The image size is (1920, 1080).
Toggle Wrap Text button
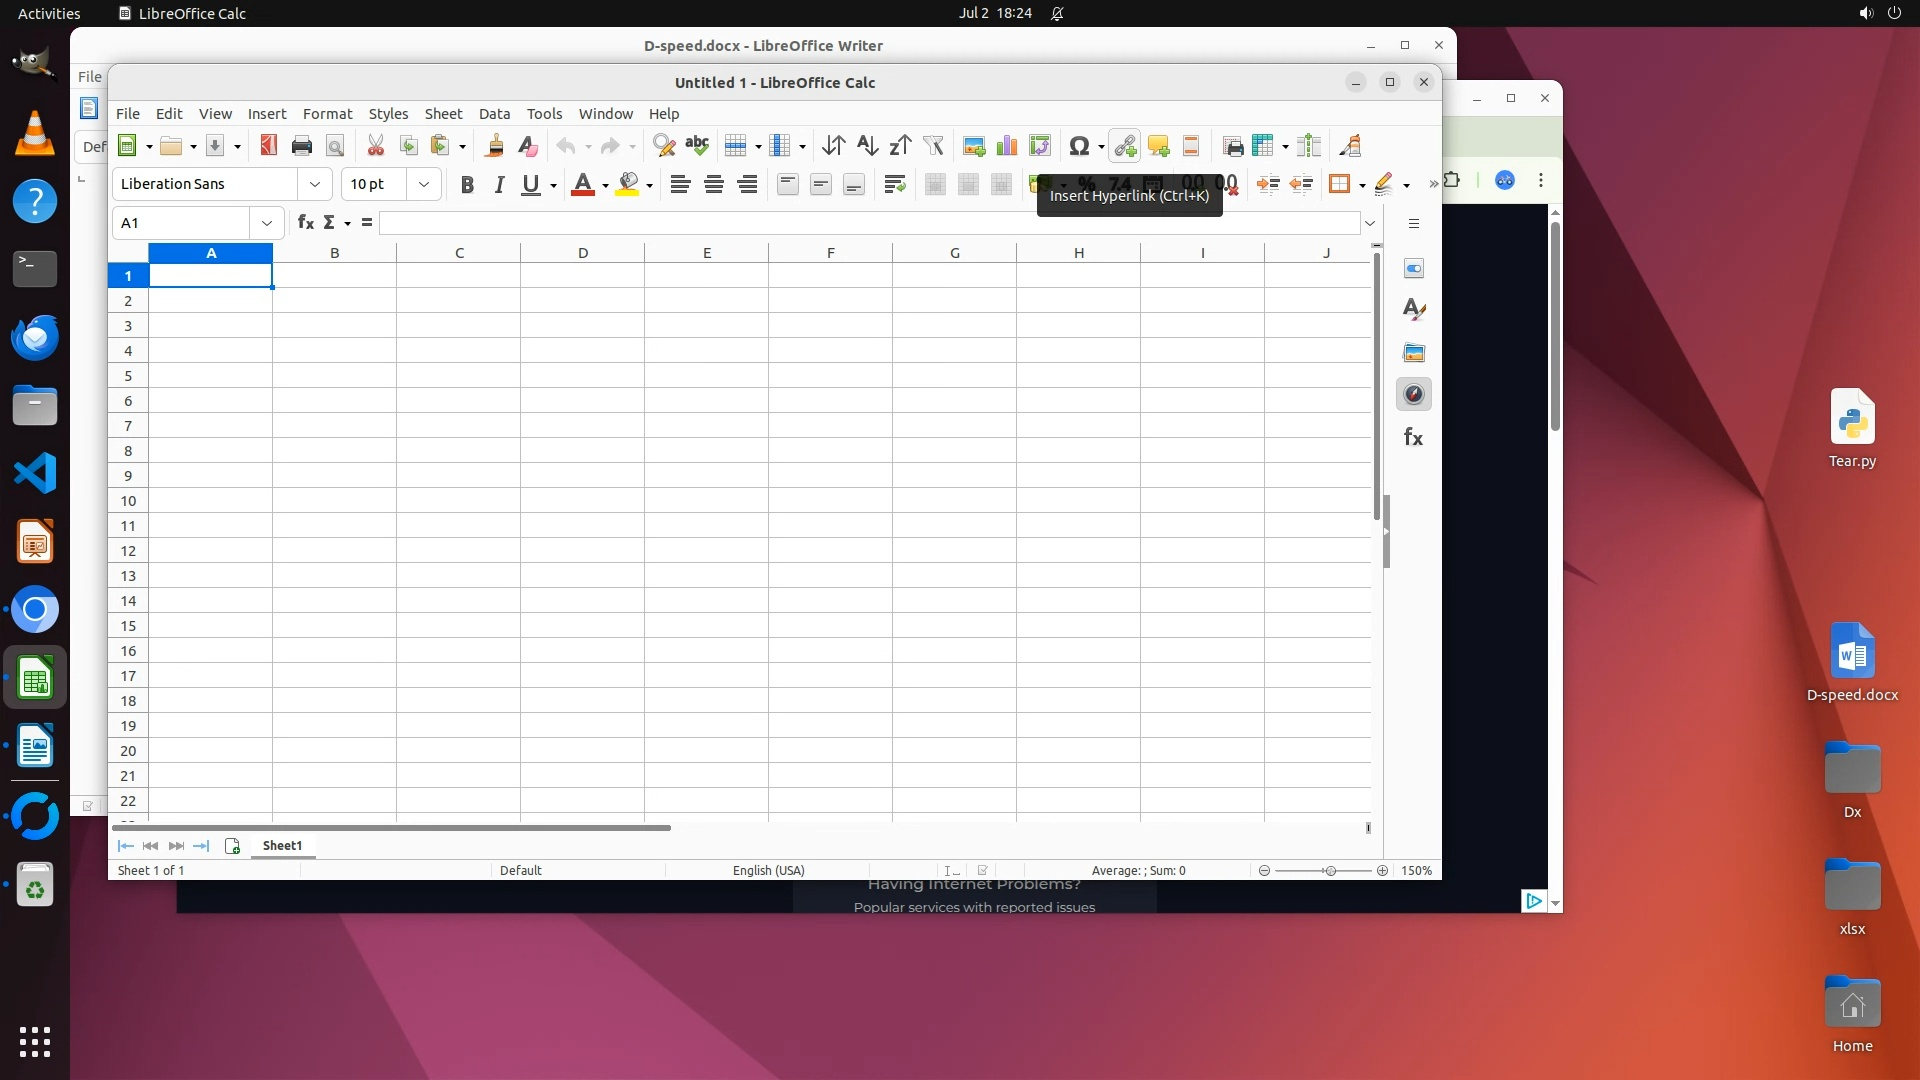895,184
